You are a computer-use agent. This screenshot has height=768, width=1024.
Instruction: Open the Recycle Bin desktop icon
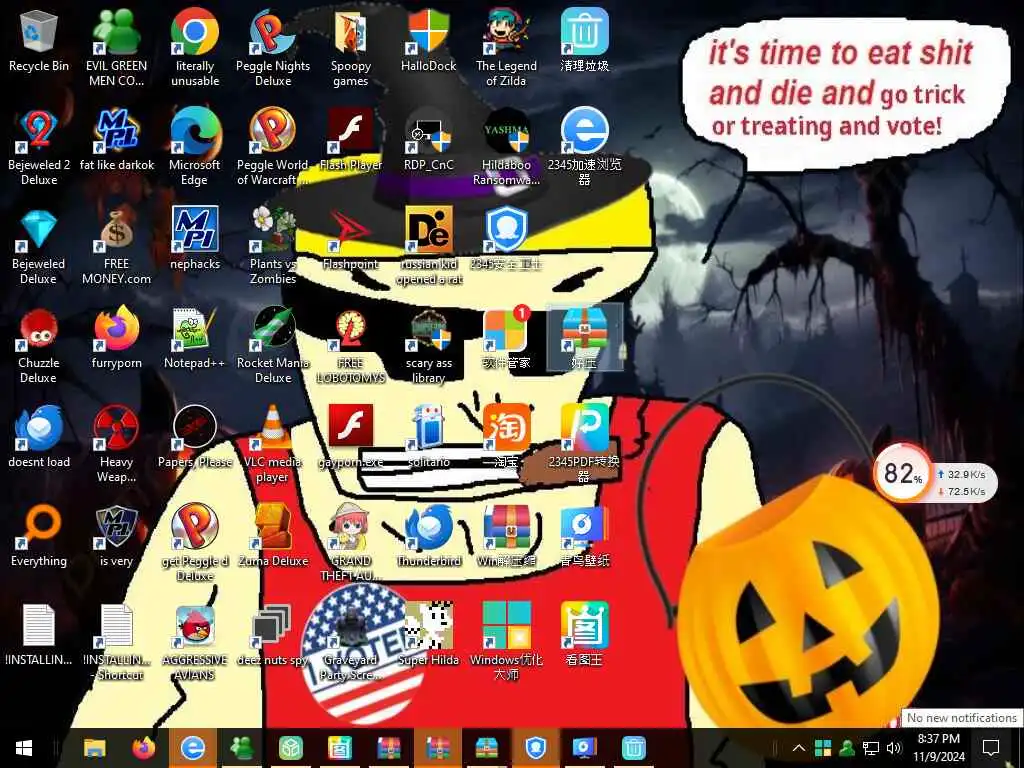39,40
